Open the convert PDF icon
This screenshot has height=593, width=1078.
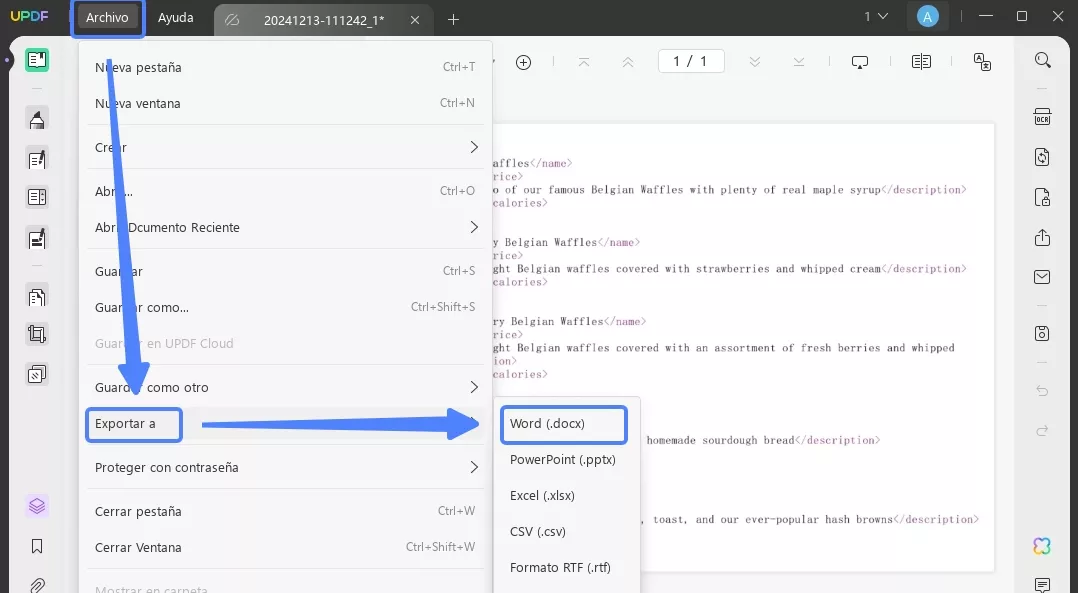tap(1042, 157)
